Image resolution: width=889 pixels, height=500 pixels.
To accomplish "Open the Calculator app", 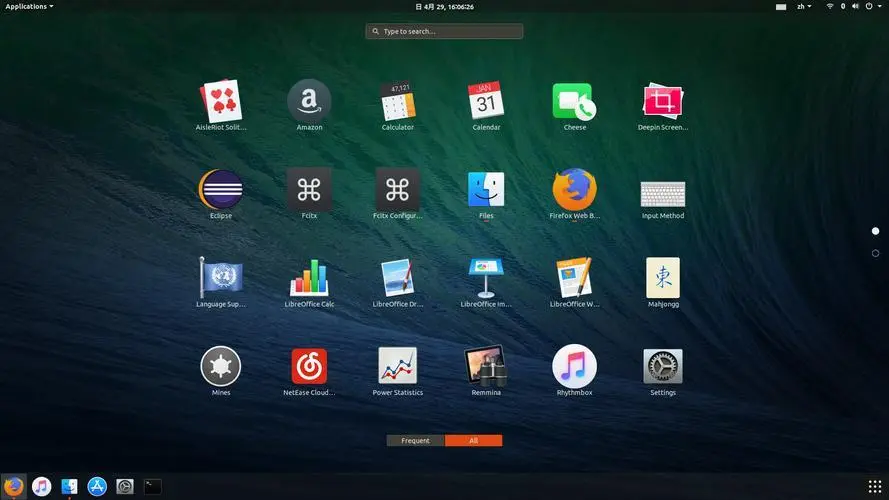I will (x=397, y=101).
